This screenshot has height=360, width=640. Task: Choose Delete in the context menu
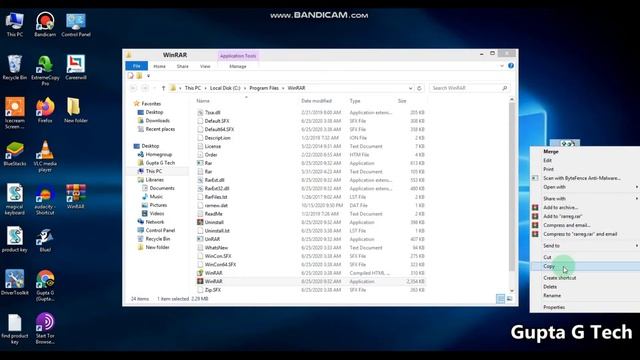(x=584, y=287)
